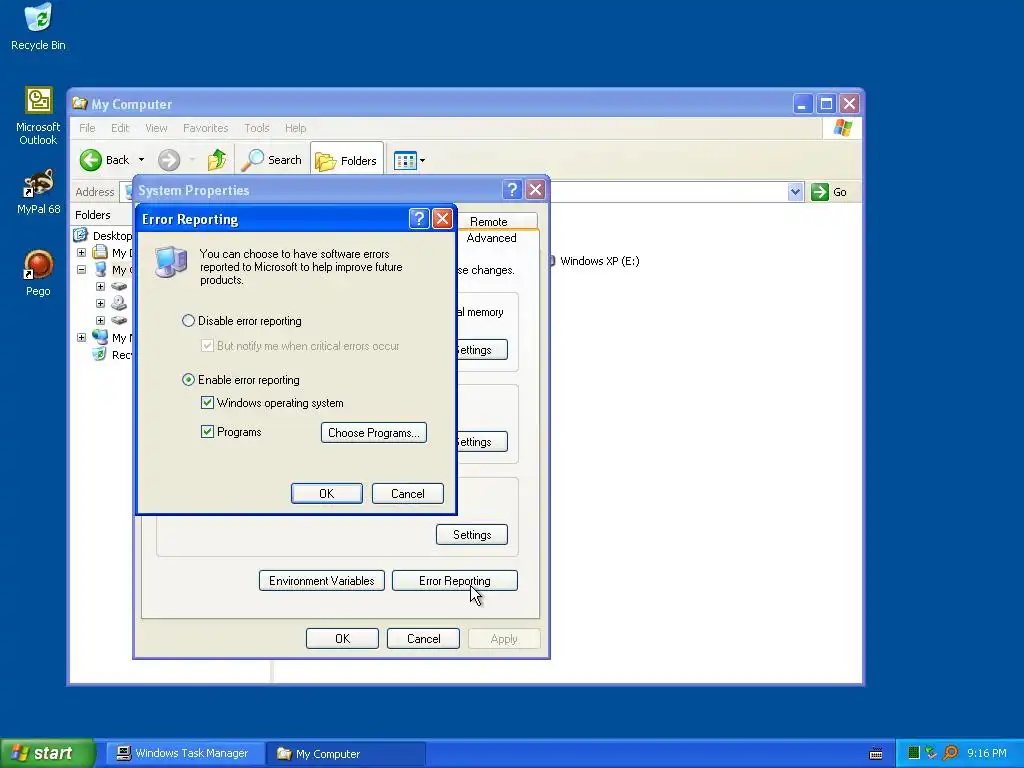
Task: Open the View menu
Action: 156,128
